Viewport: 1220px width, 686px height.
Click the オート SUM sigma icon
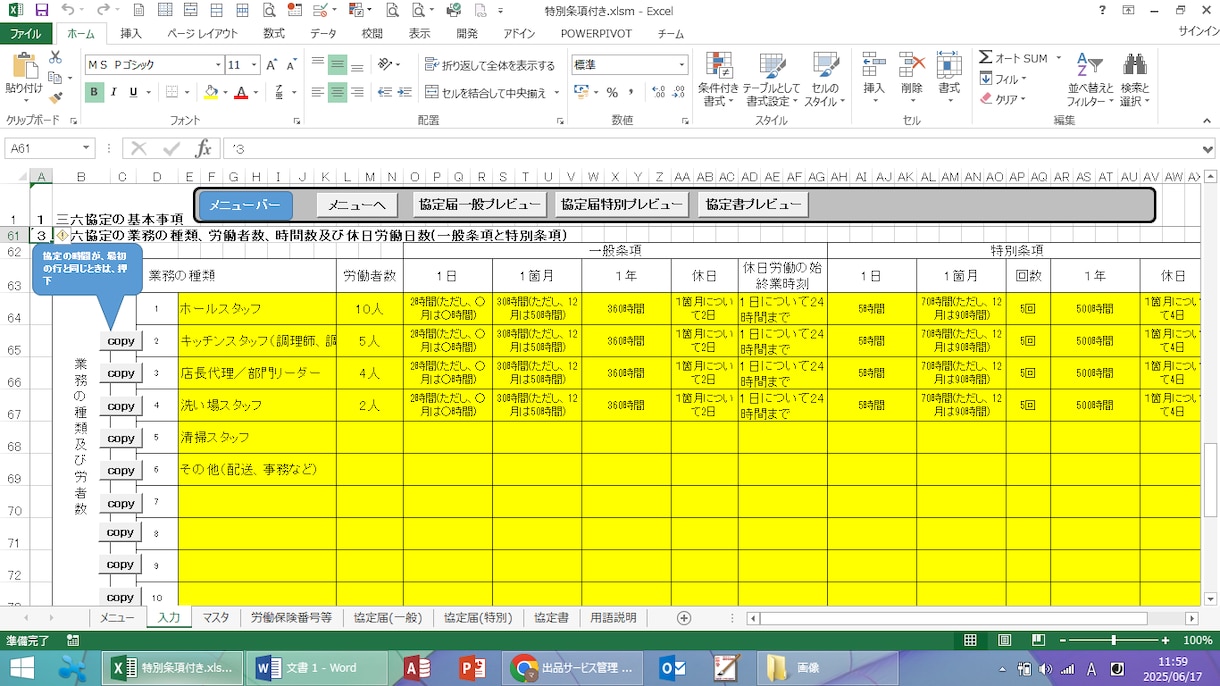[986, 58]
